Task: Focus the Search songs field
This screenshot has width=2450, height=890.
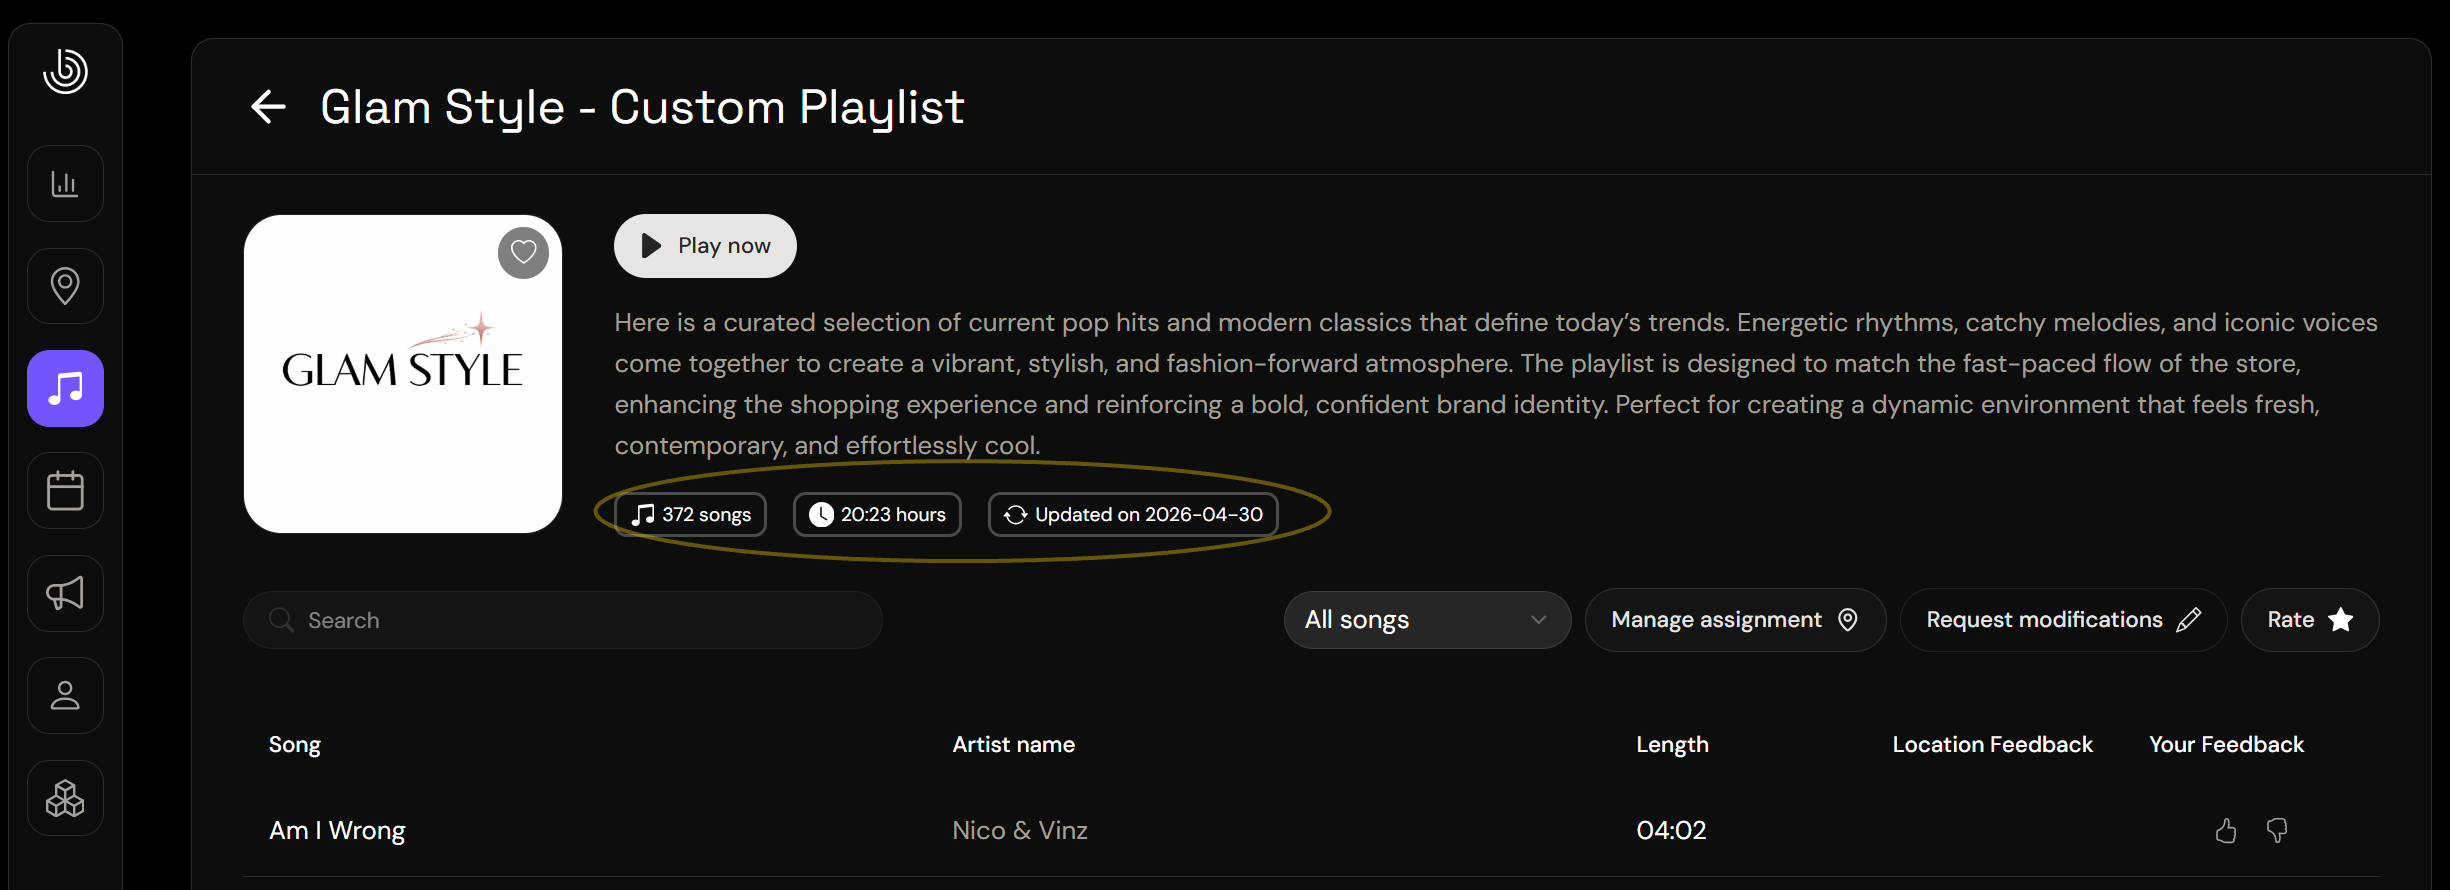Action: pos(563,620)
